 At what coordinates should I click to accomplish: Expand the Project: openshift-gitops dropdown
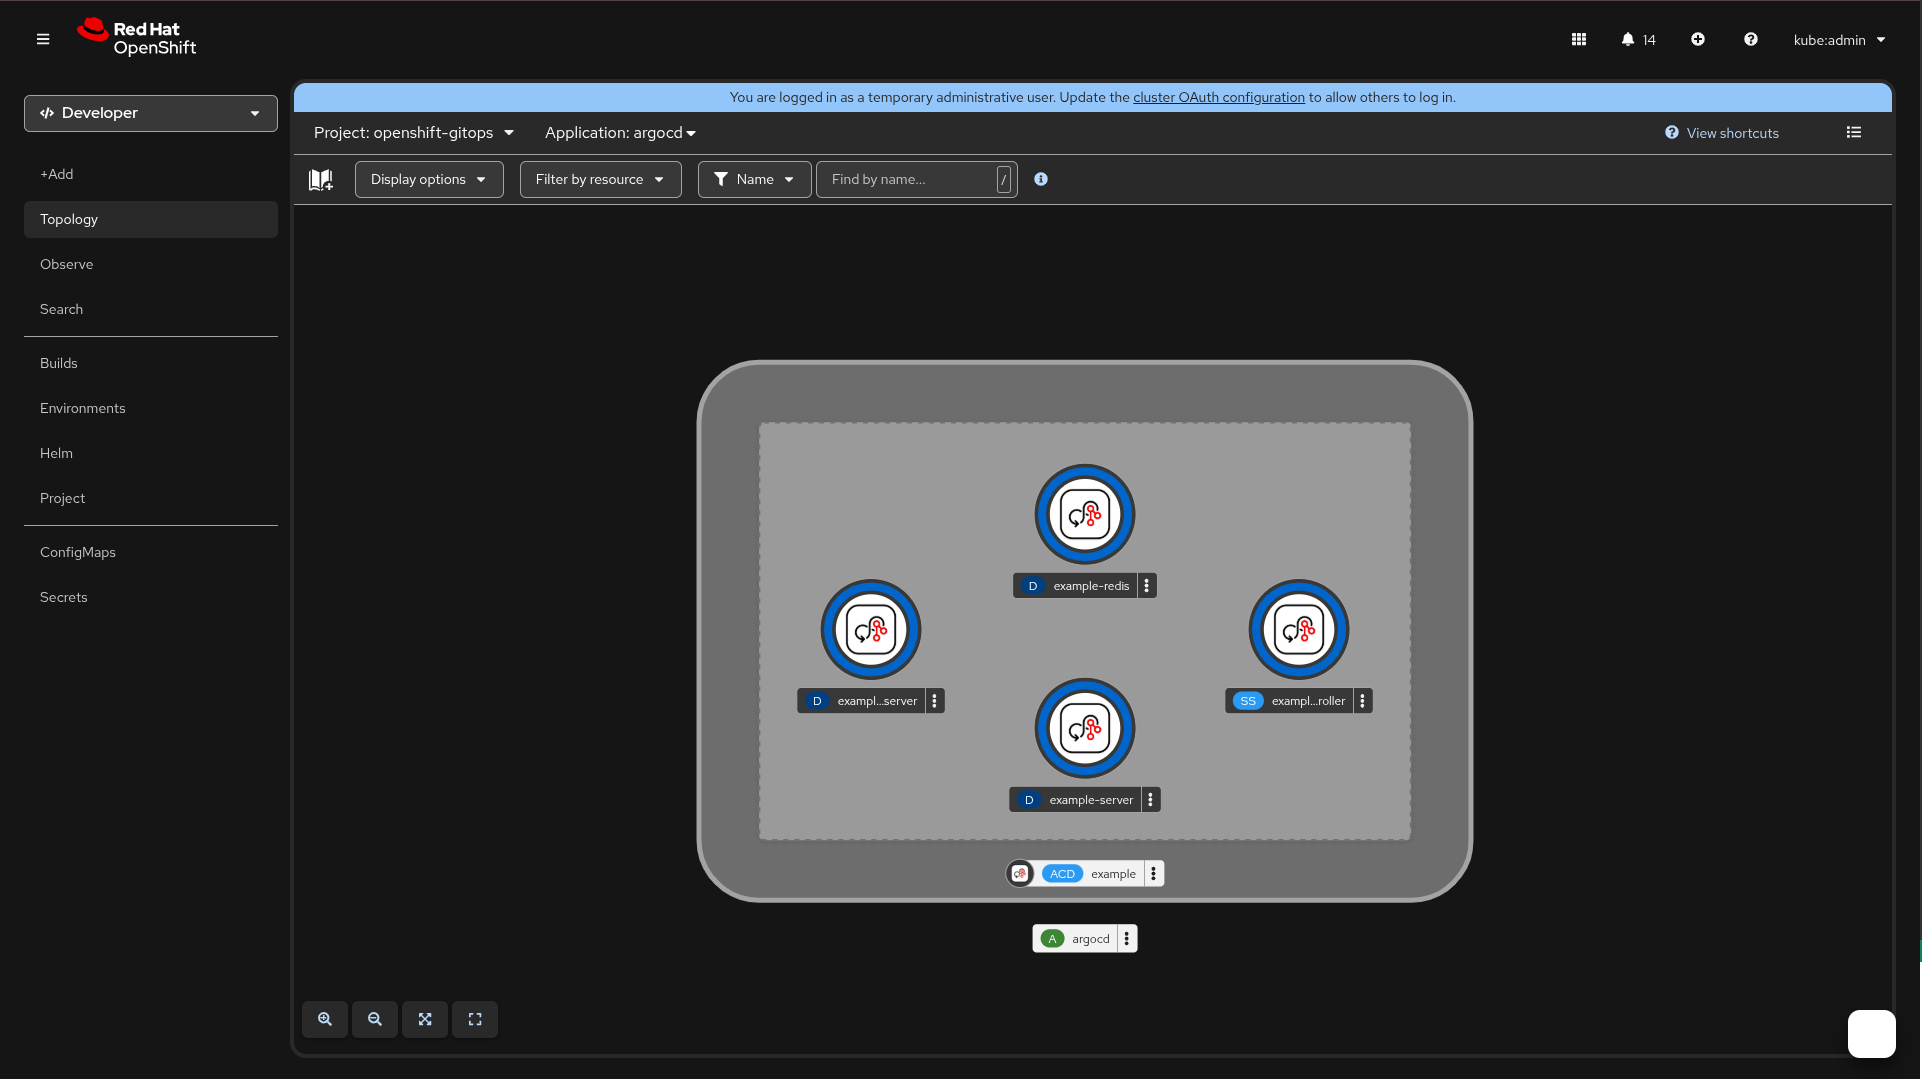[x=413, y=133]
